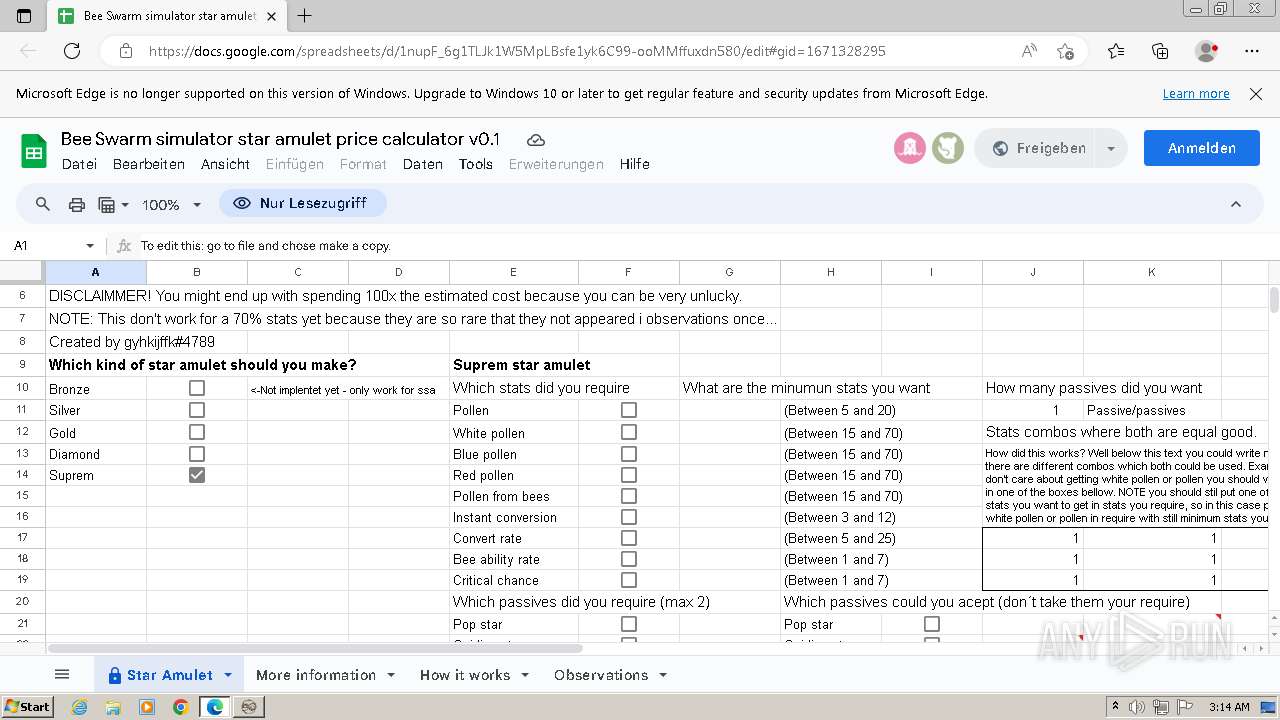Viewport: 1280px width, 720px height.
Task: Go back using the browser arrow
Action: pos(28,51)
